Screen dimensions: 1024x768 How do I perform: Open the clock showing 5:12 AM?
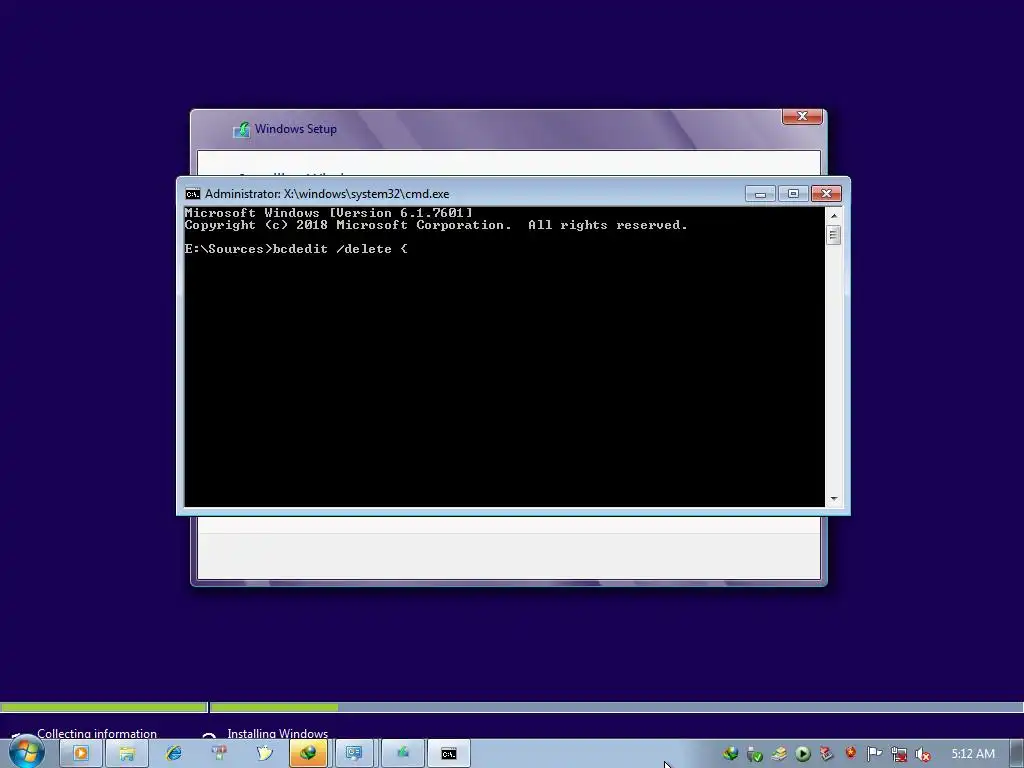(973, 754)
